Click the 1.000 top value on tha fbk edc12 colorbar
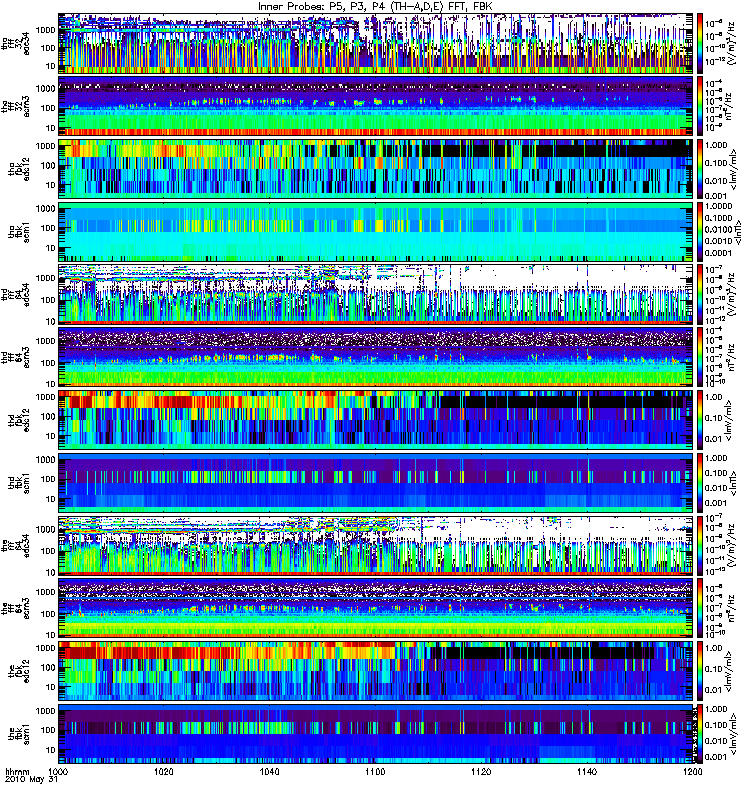This screenshot has height=800, width=750. tap(716, 145)
